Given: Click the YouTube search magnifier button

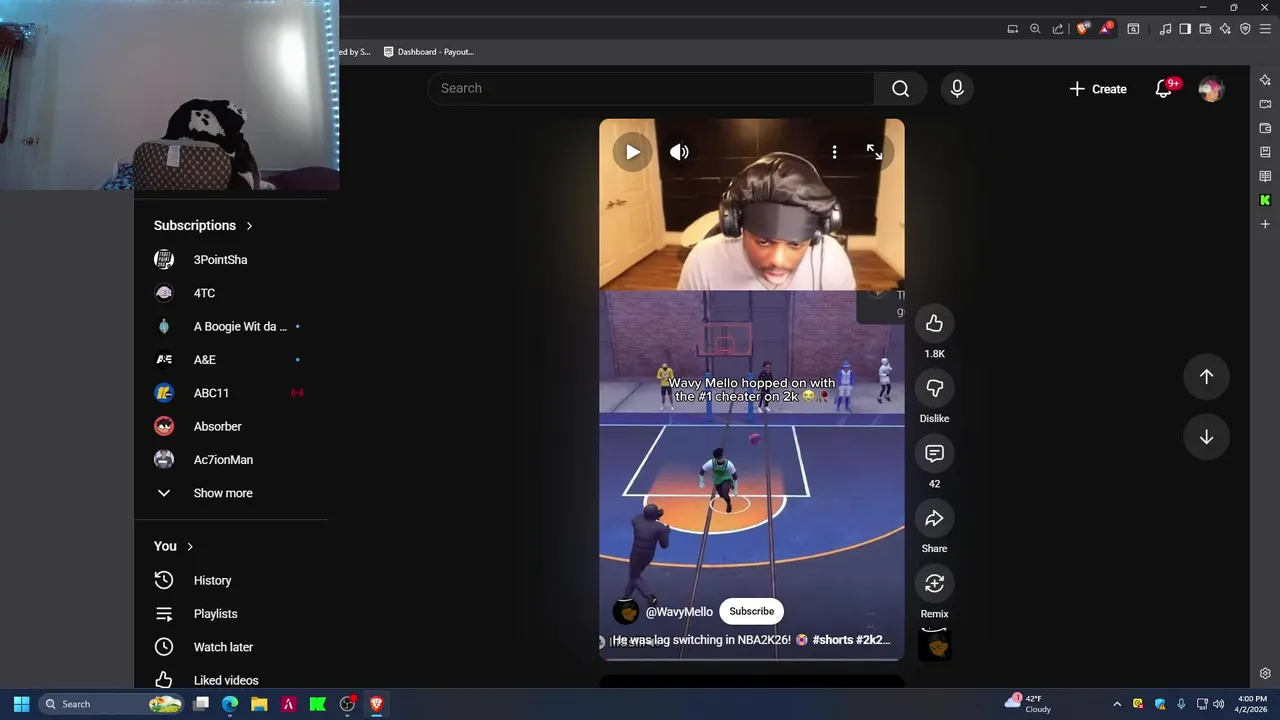Looking at the screenshot, I should 900,89.
